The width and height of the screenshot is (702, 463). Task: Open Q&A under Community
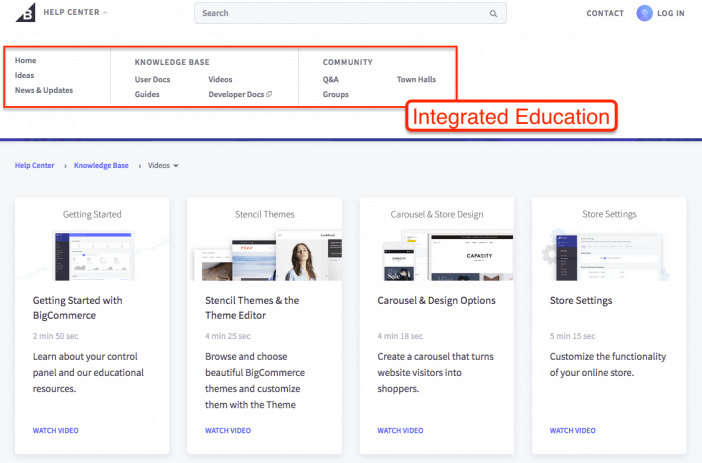click(330, 79)
